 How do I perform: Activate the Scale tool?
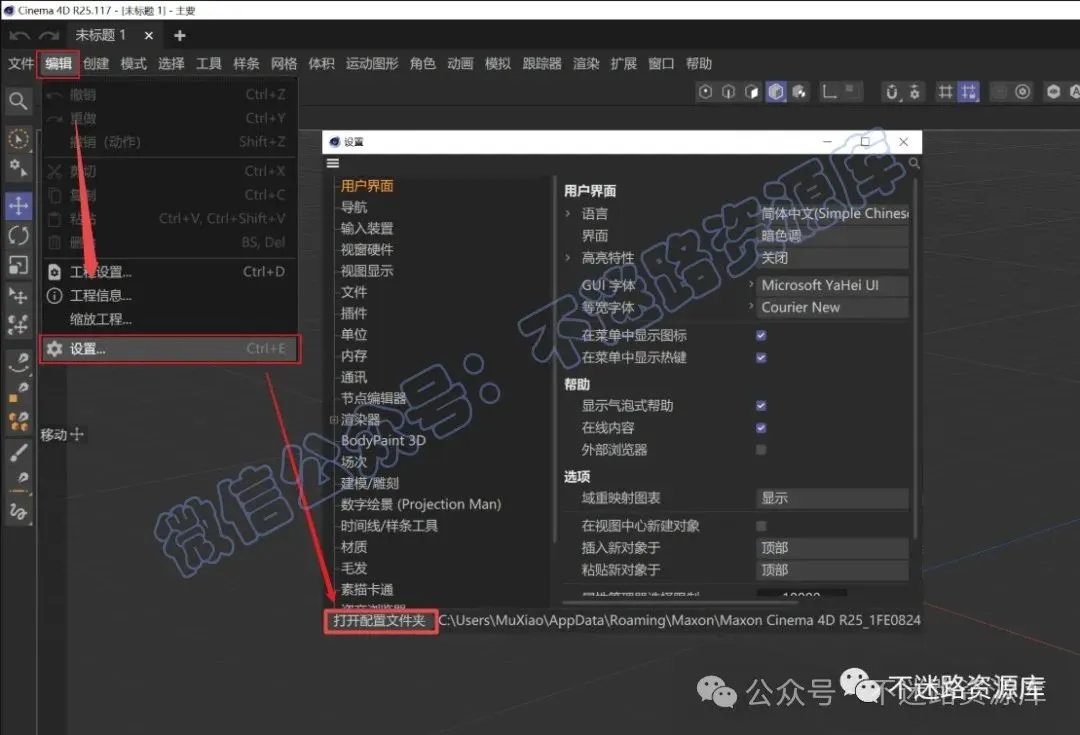coord(18,265)
